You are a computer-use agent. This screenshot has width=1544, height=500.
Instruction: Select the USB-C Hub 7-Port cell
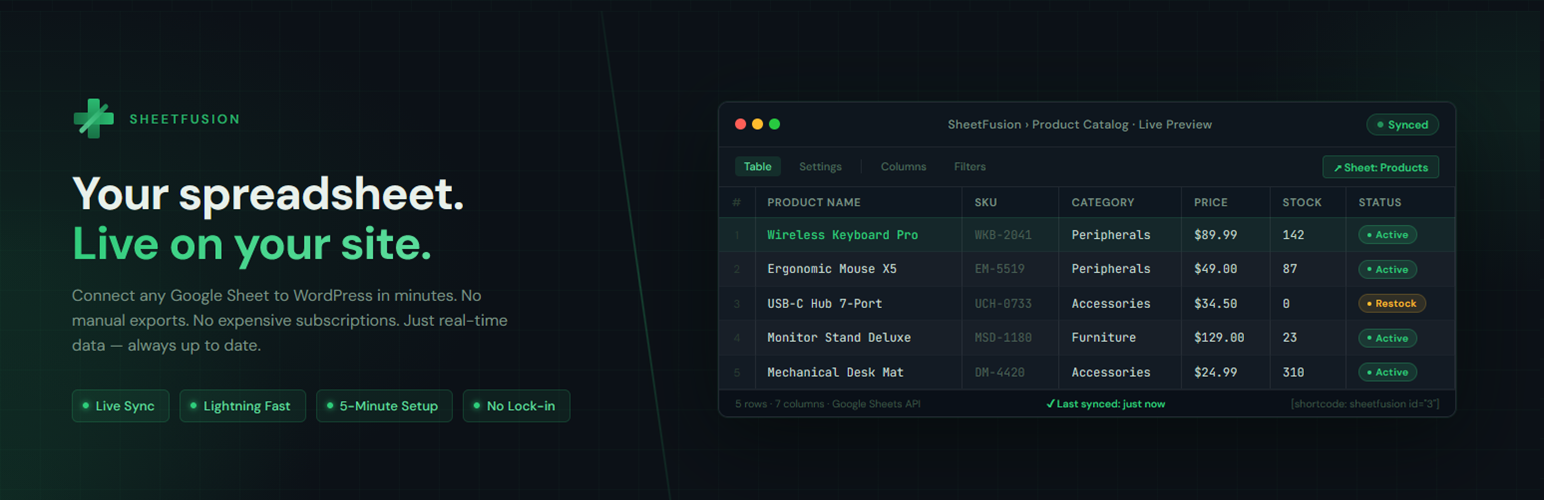[x=824, y=303]
